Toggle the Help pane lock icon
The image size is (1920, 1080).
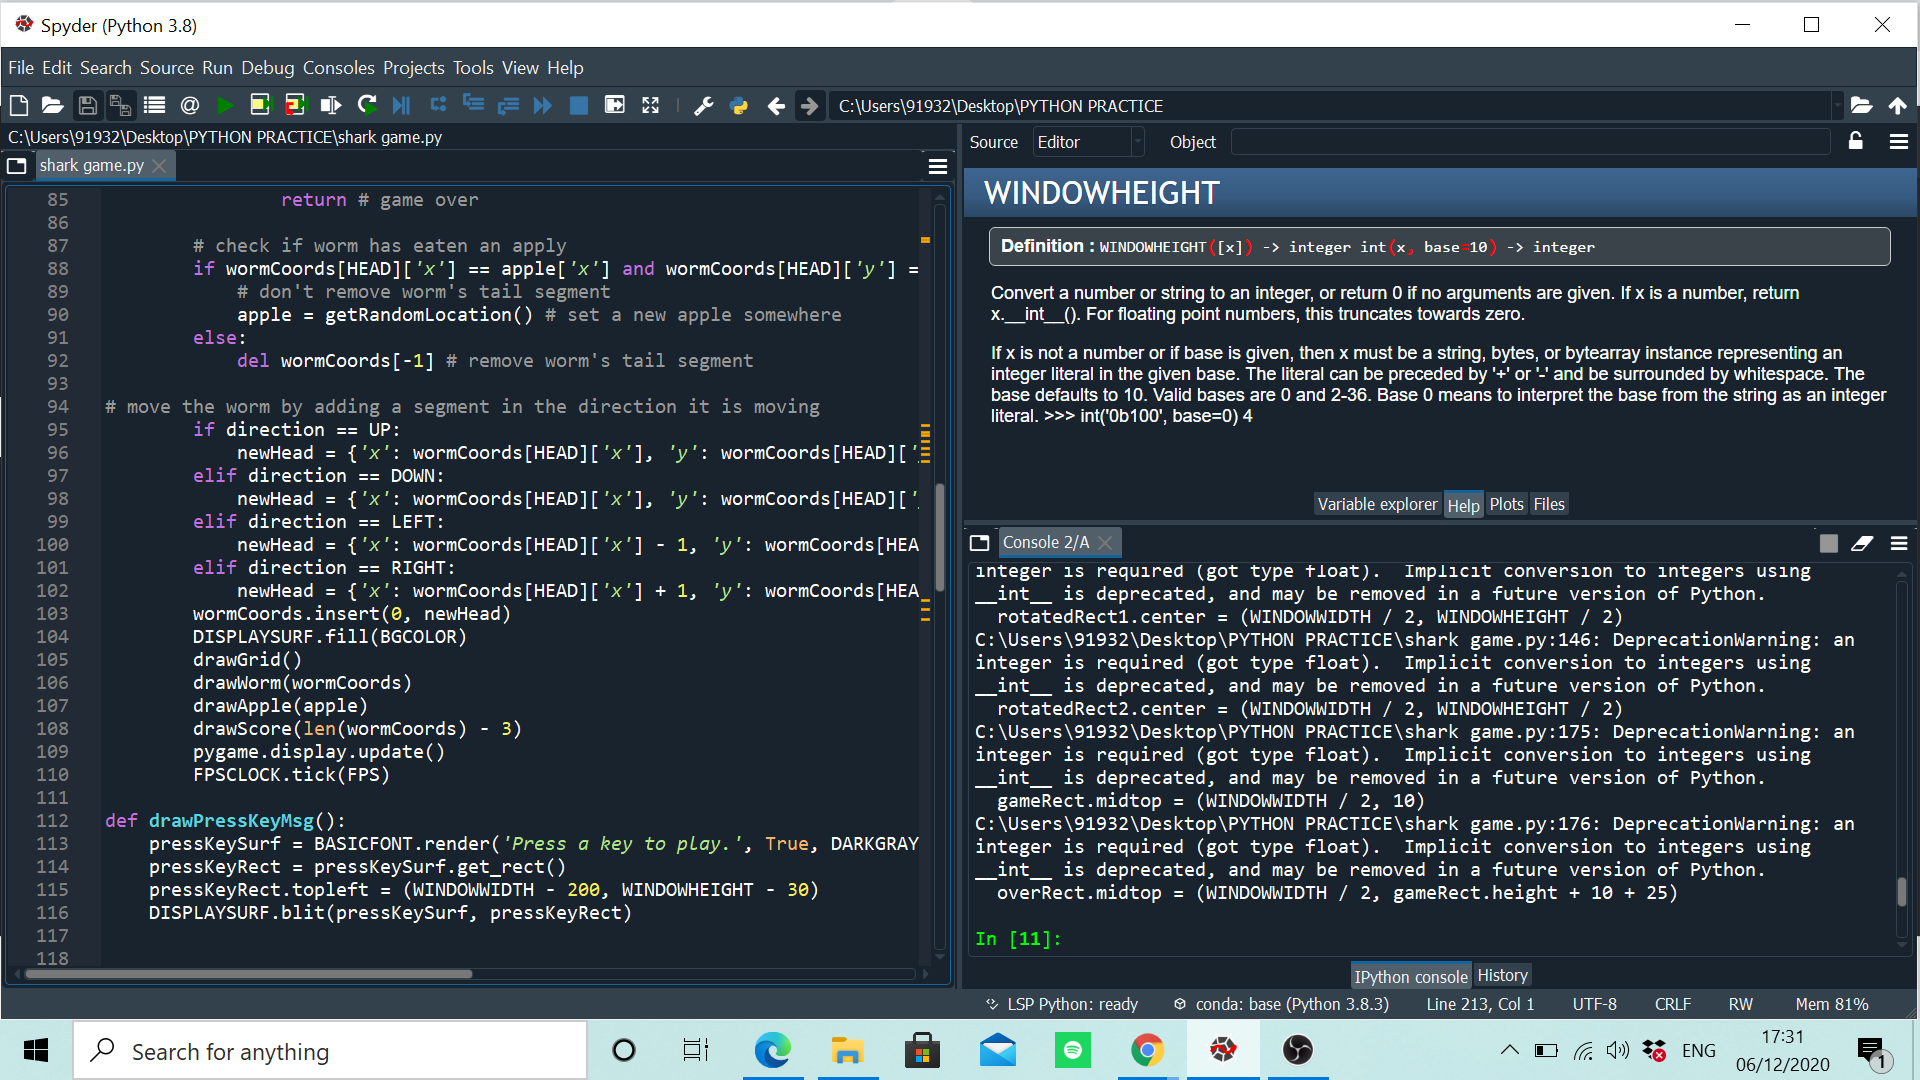[1856, 141]
